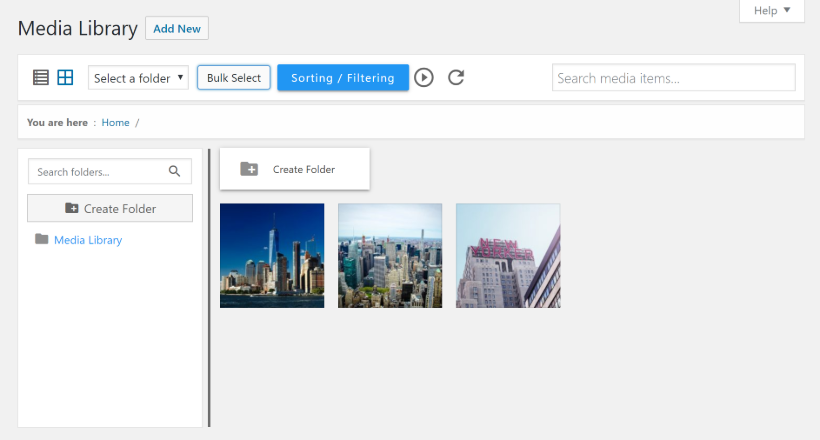Click the Add New button
The height and width of the screenshot is (440, 820).
pos(177,28)
